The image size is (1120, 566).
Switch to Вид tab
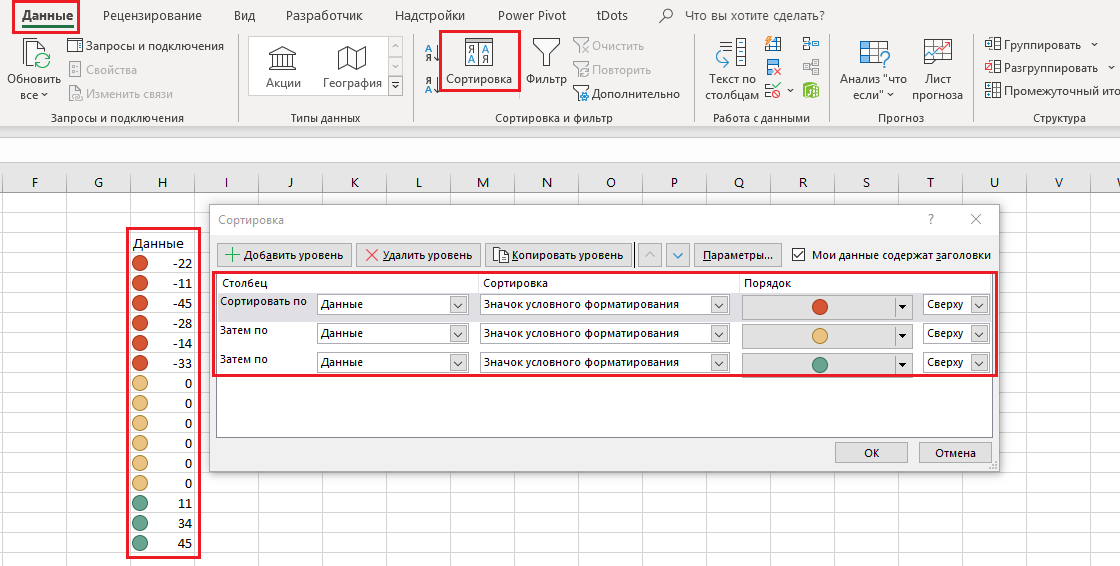pos(244,15)
